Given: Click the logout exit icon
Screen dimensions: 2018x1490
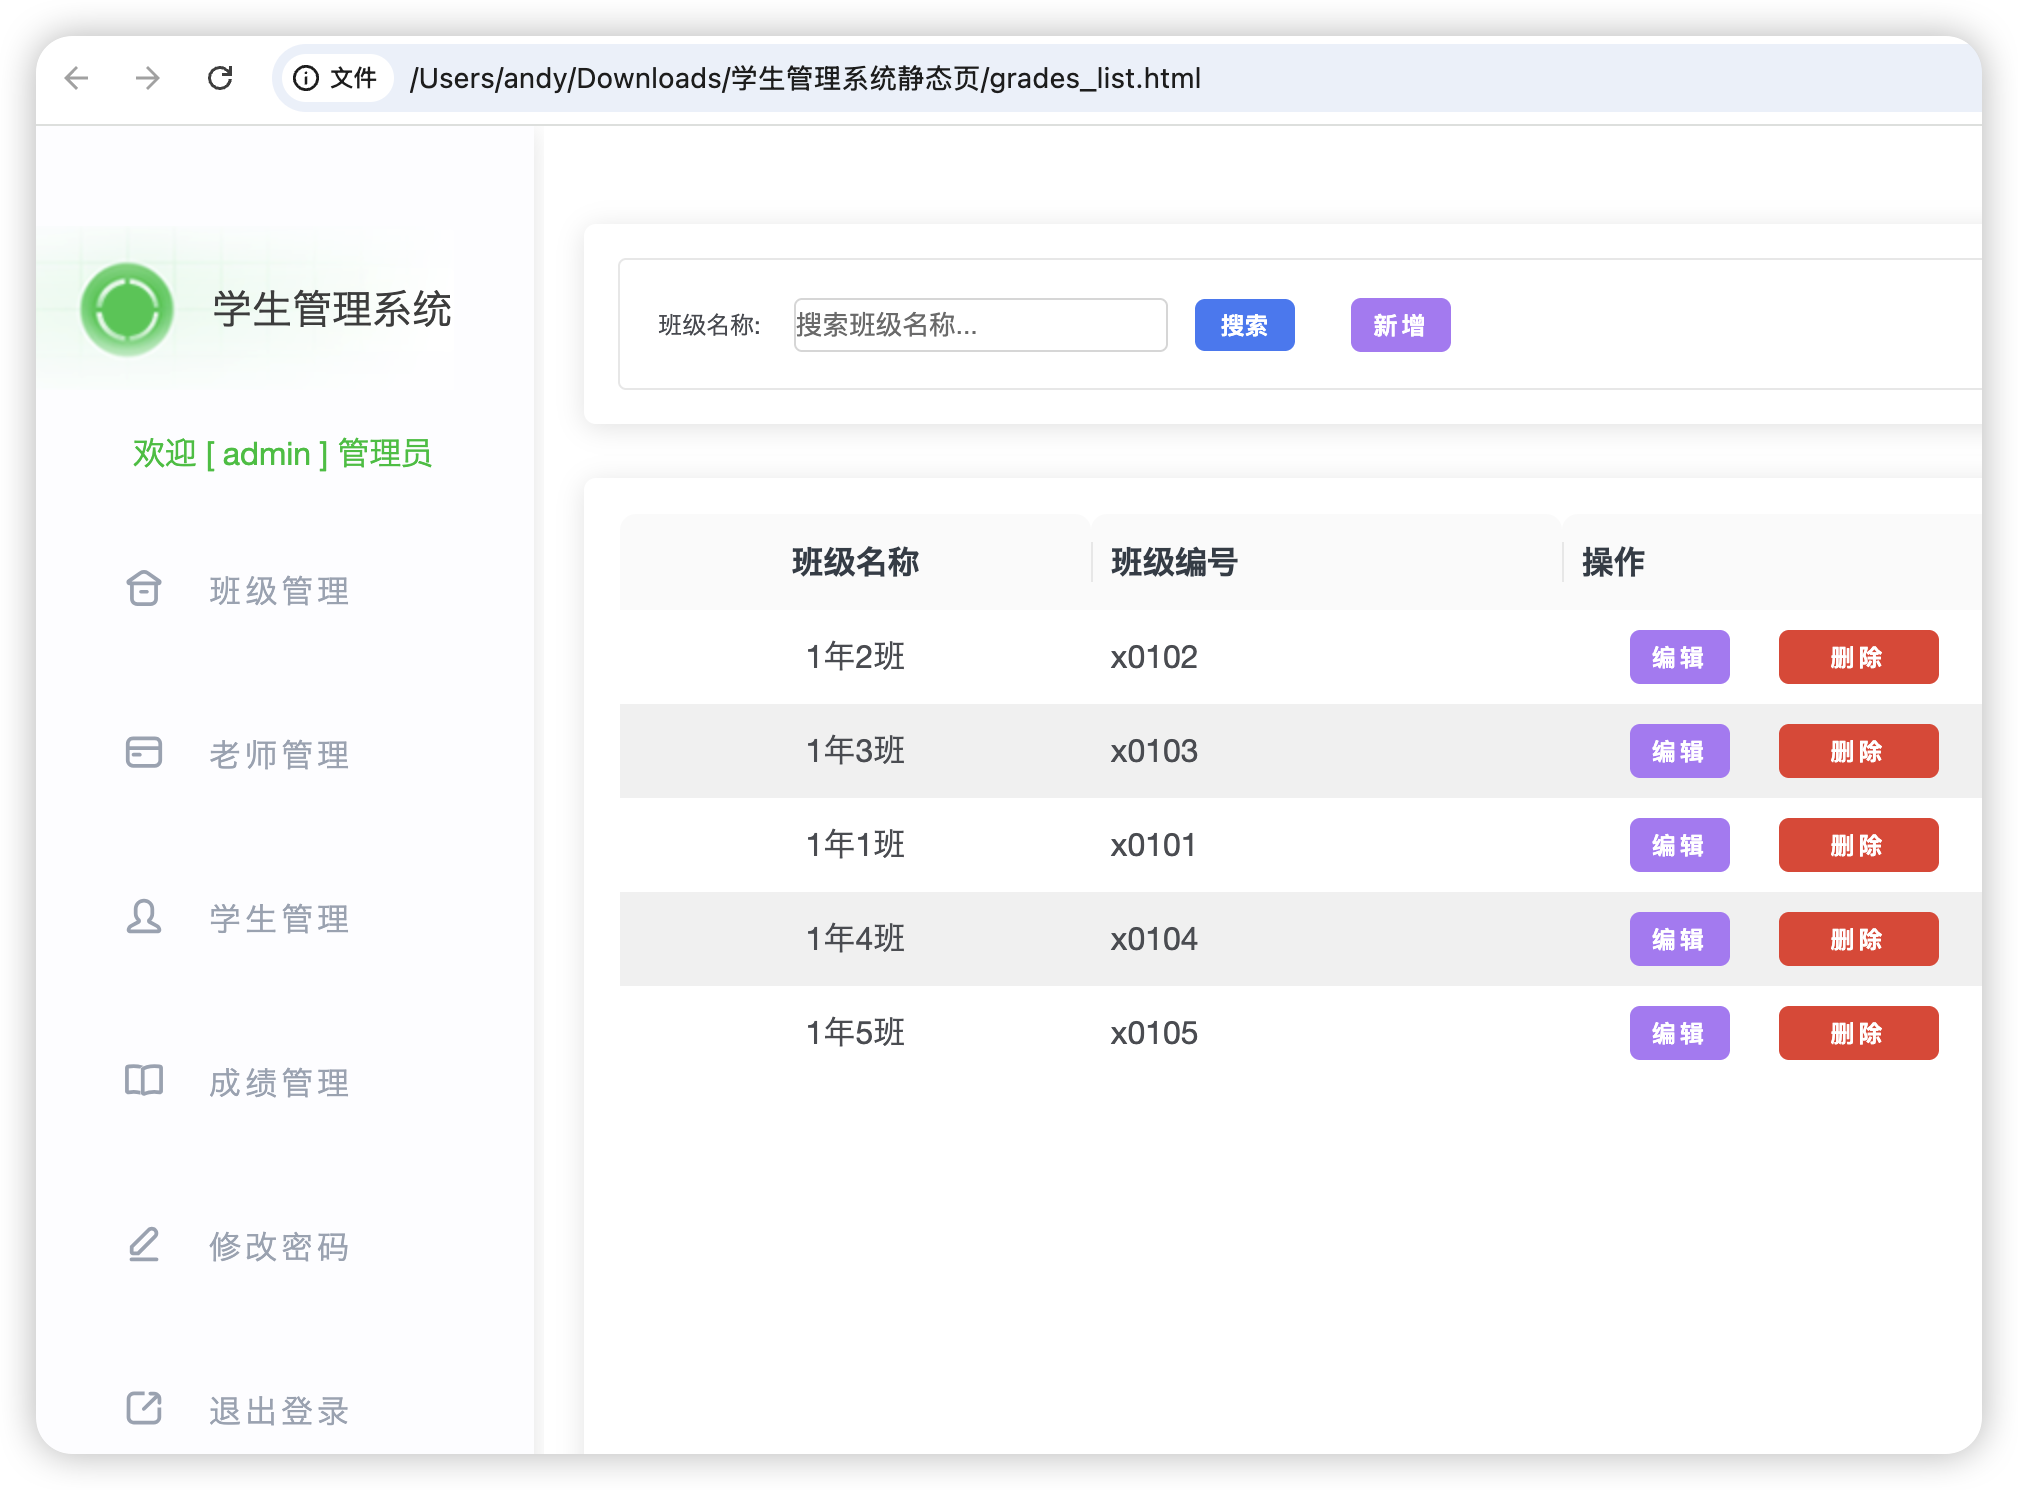Looking at the screenshot, I should point(144,1408).
